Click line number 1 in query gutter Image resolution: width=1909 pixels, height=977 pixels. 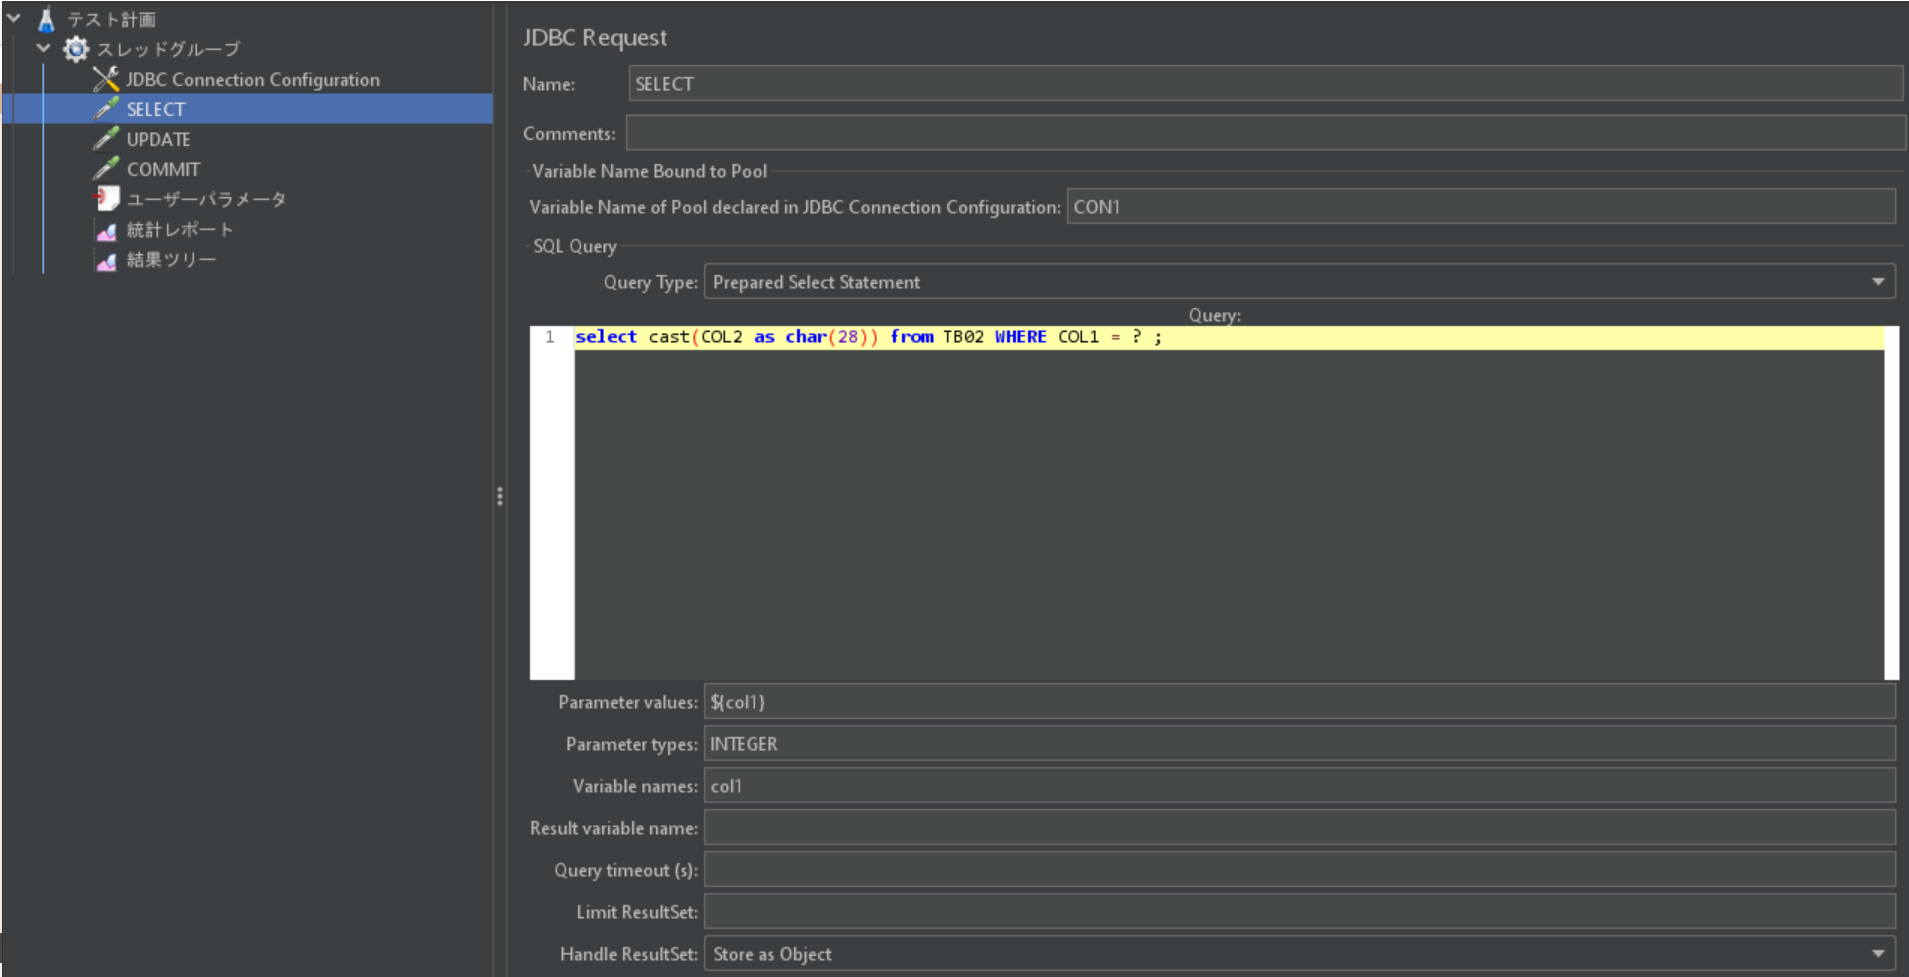click(x=550, y=337)
